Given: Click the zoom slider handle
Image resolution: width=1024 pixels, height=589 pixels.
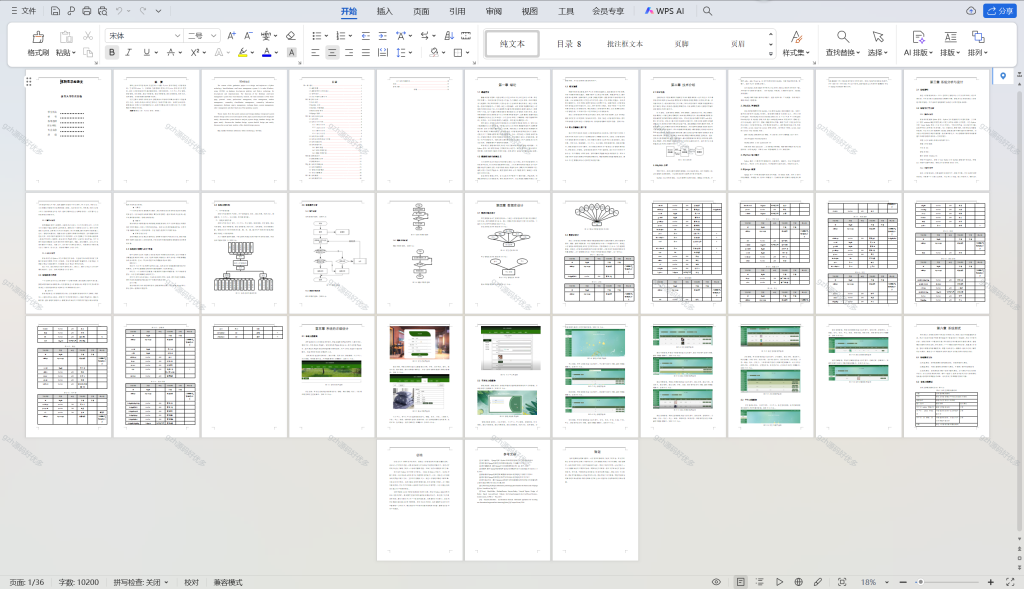Looking at the screenshot, I should 920,582.
